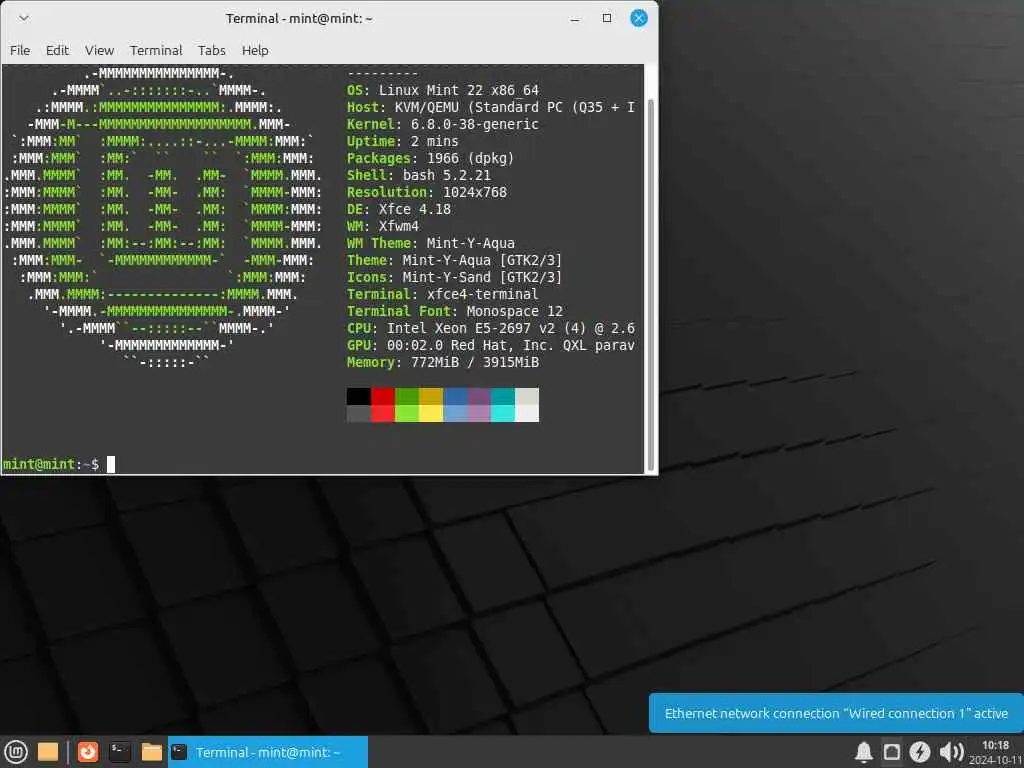
Task: Click the "Terminal: xfce4-terminal" line
Action: click(443, 294)
